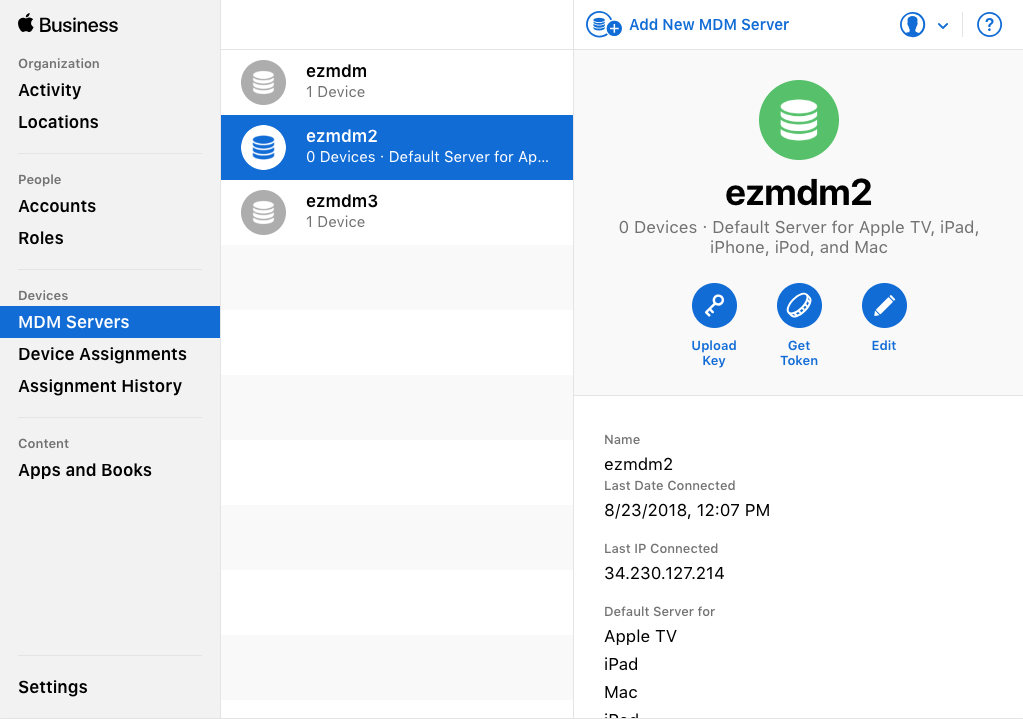
Task: Select the Edit pencil icon for ezmdm2
Action: click(883, 305)
